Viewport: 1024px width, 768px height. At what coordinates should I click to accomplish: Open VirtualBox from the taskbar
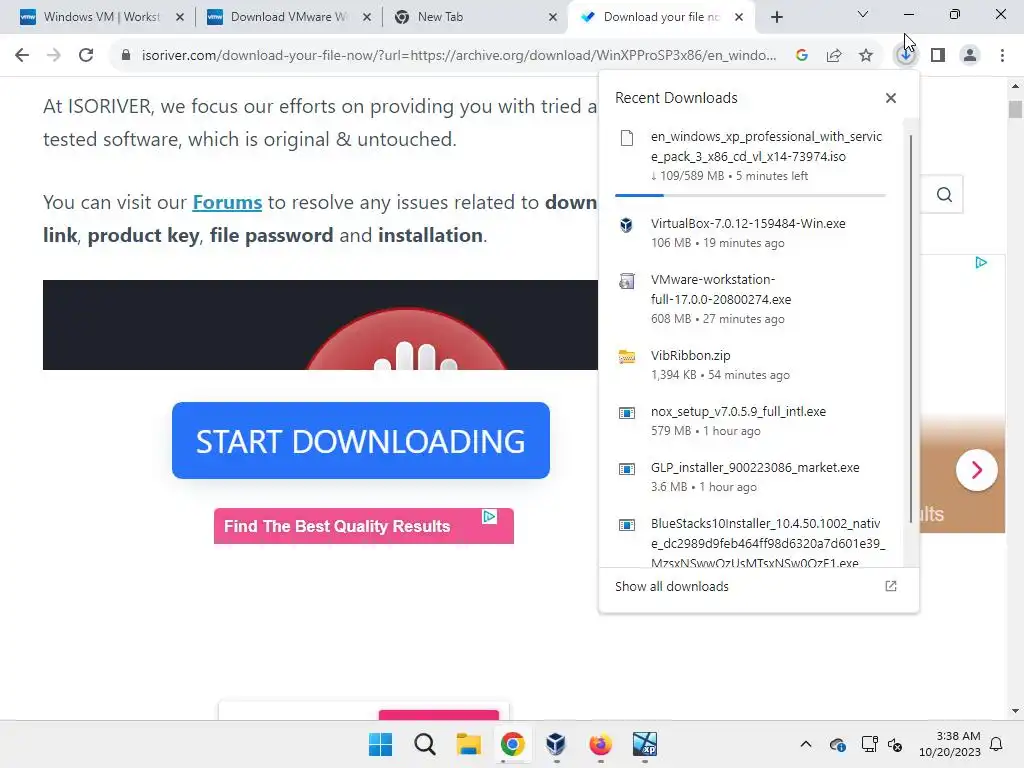point(556,744)
